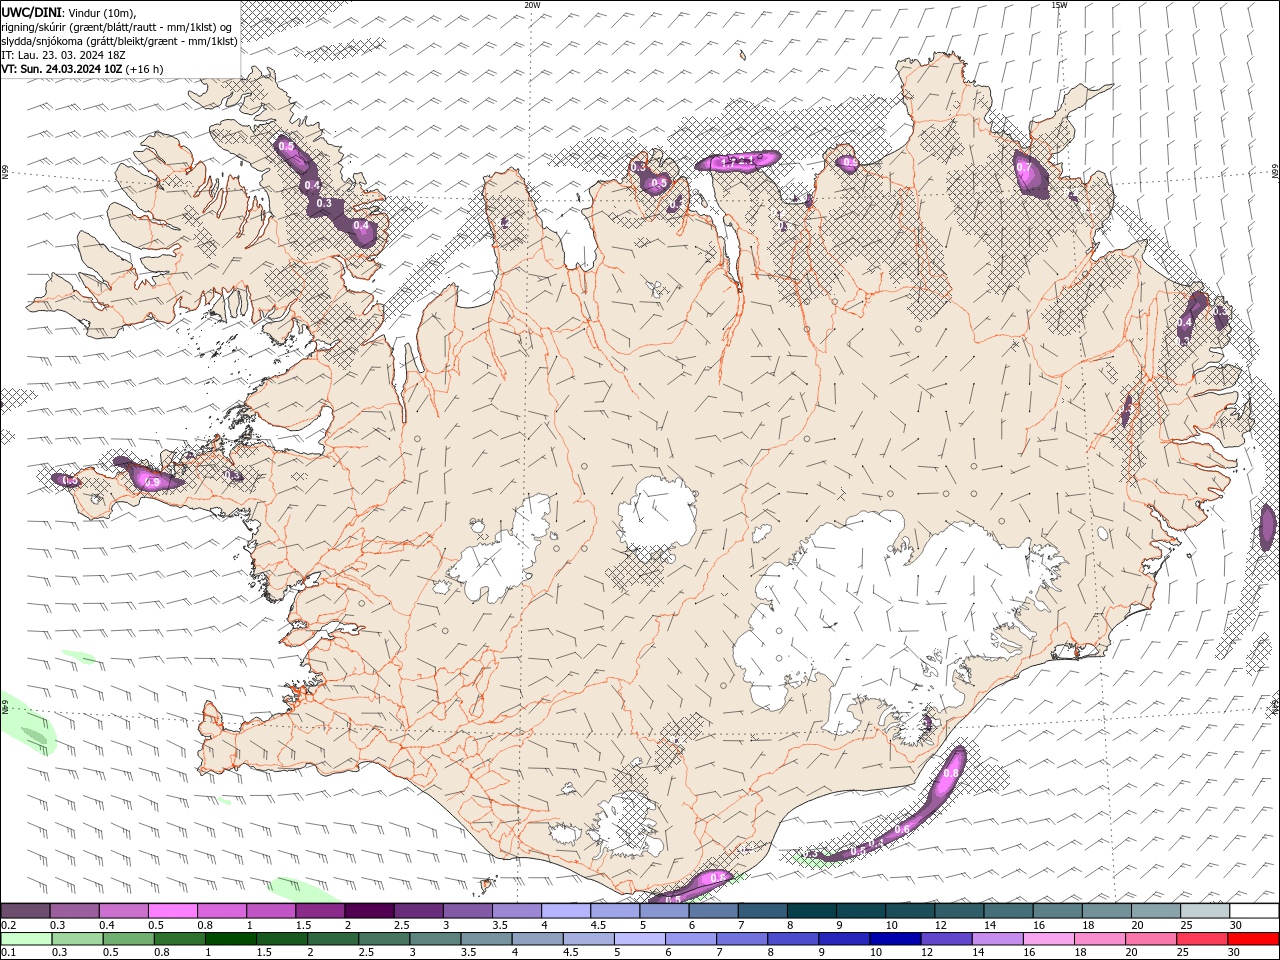Choose the light pink swatch labelled 16 in bottom legend row
Image resolution: width=1280 pixels, height=960 pixels.
pos(1048,939)
